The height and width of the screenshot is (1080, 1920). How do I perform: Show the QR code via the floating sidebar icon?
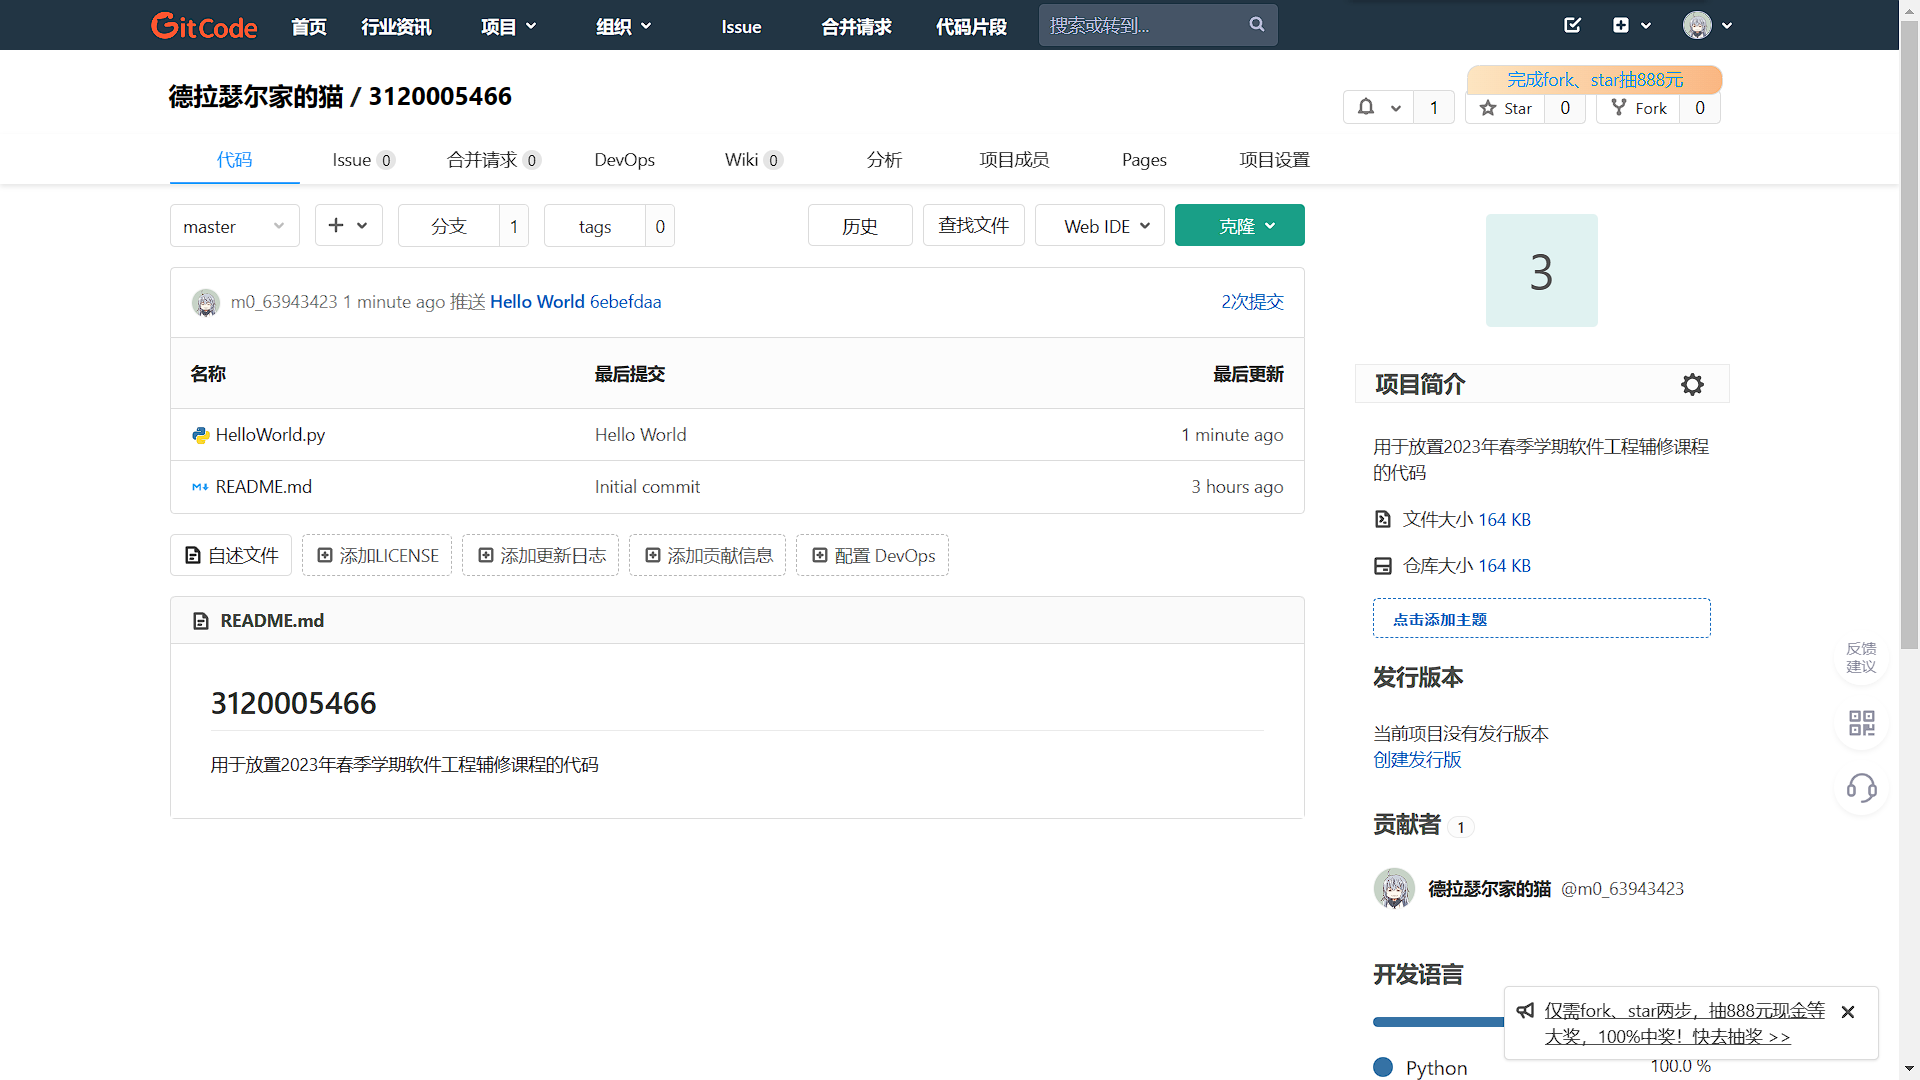point(1861,722)
